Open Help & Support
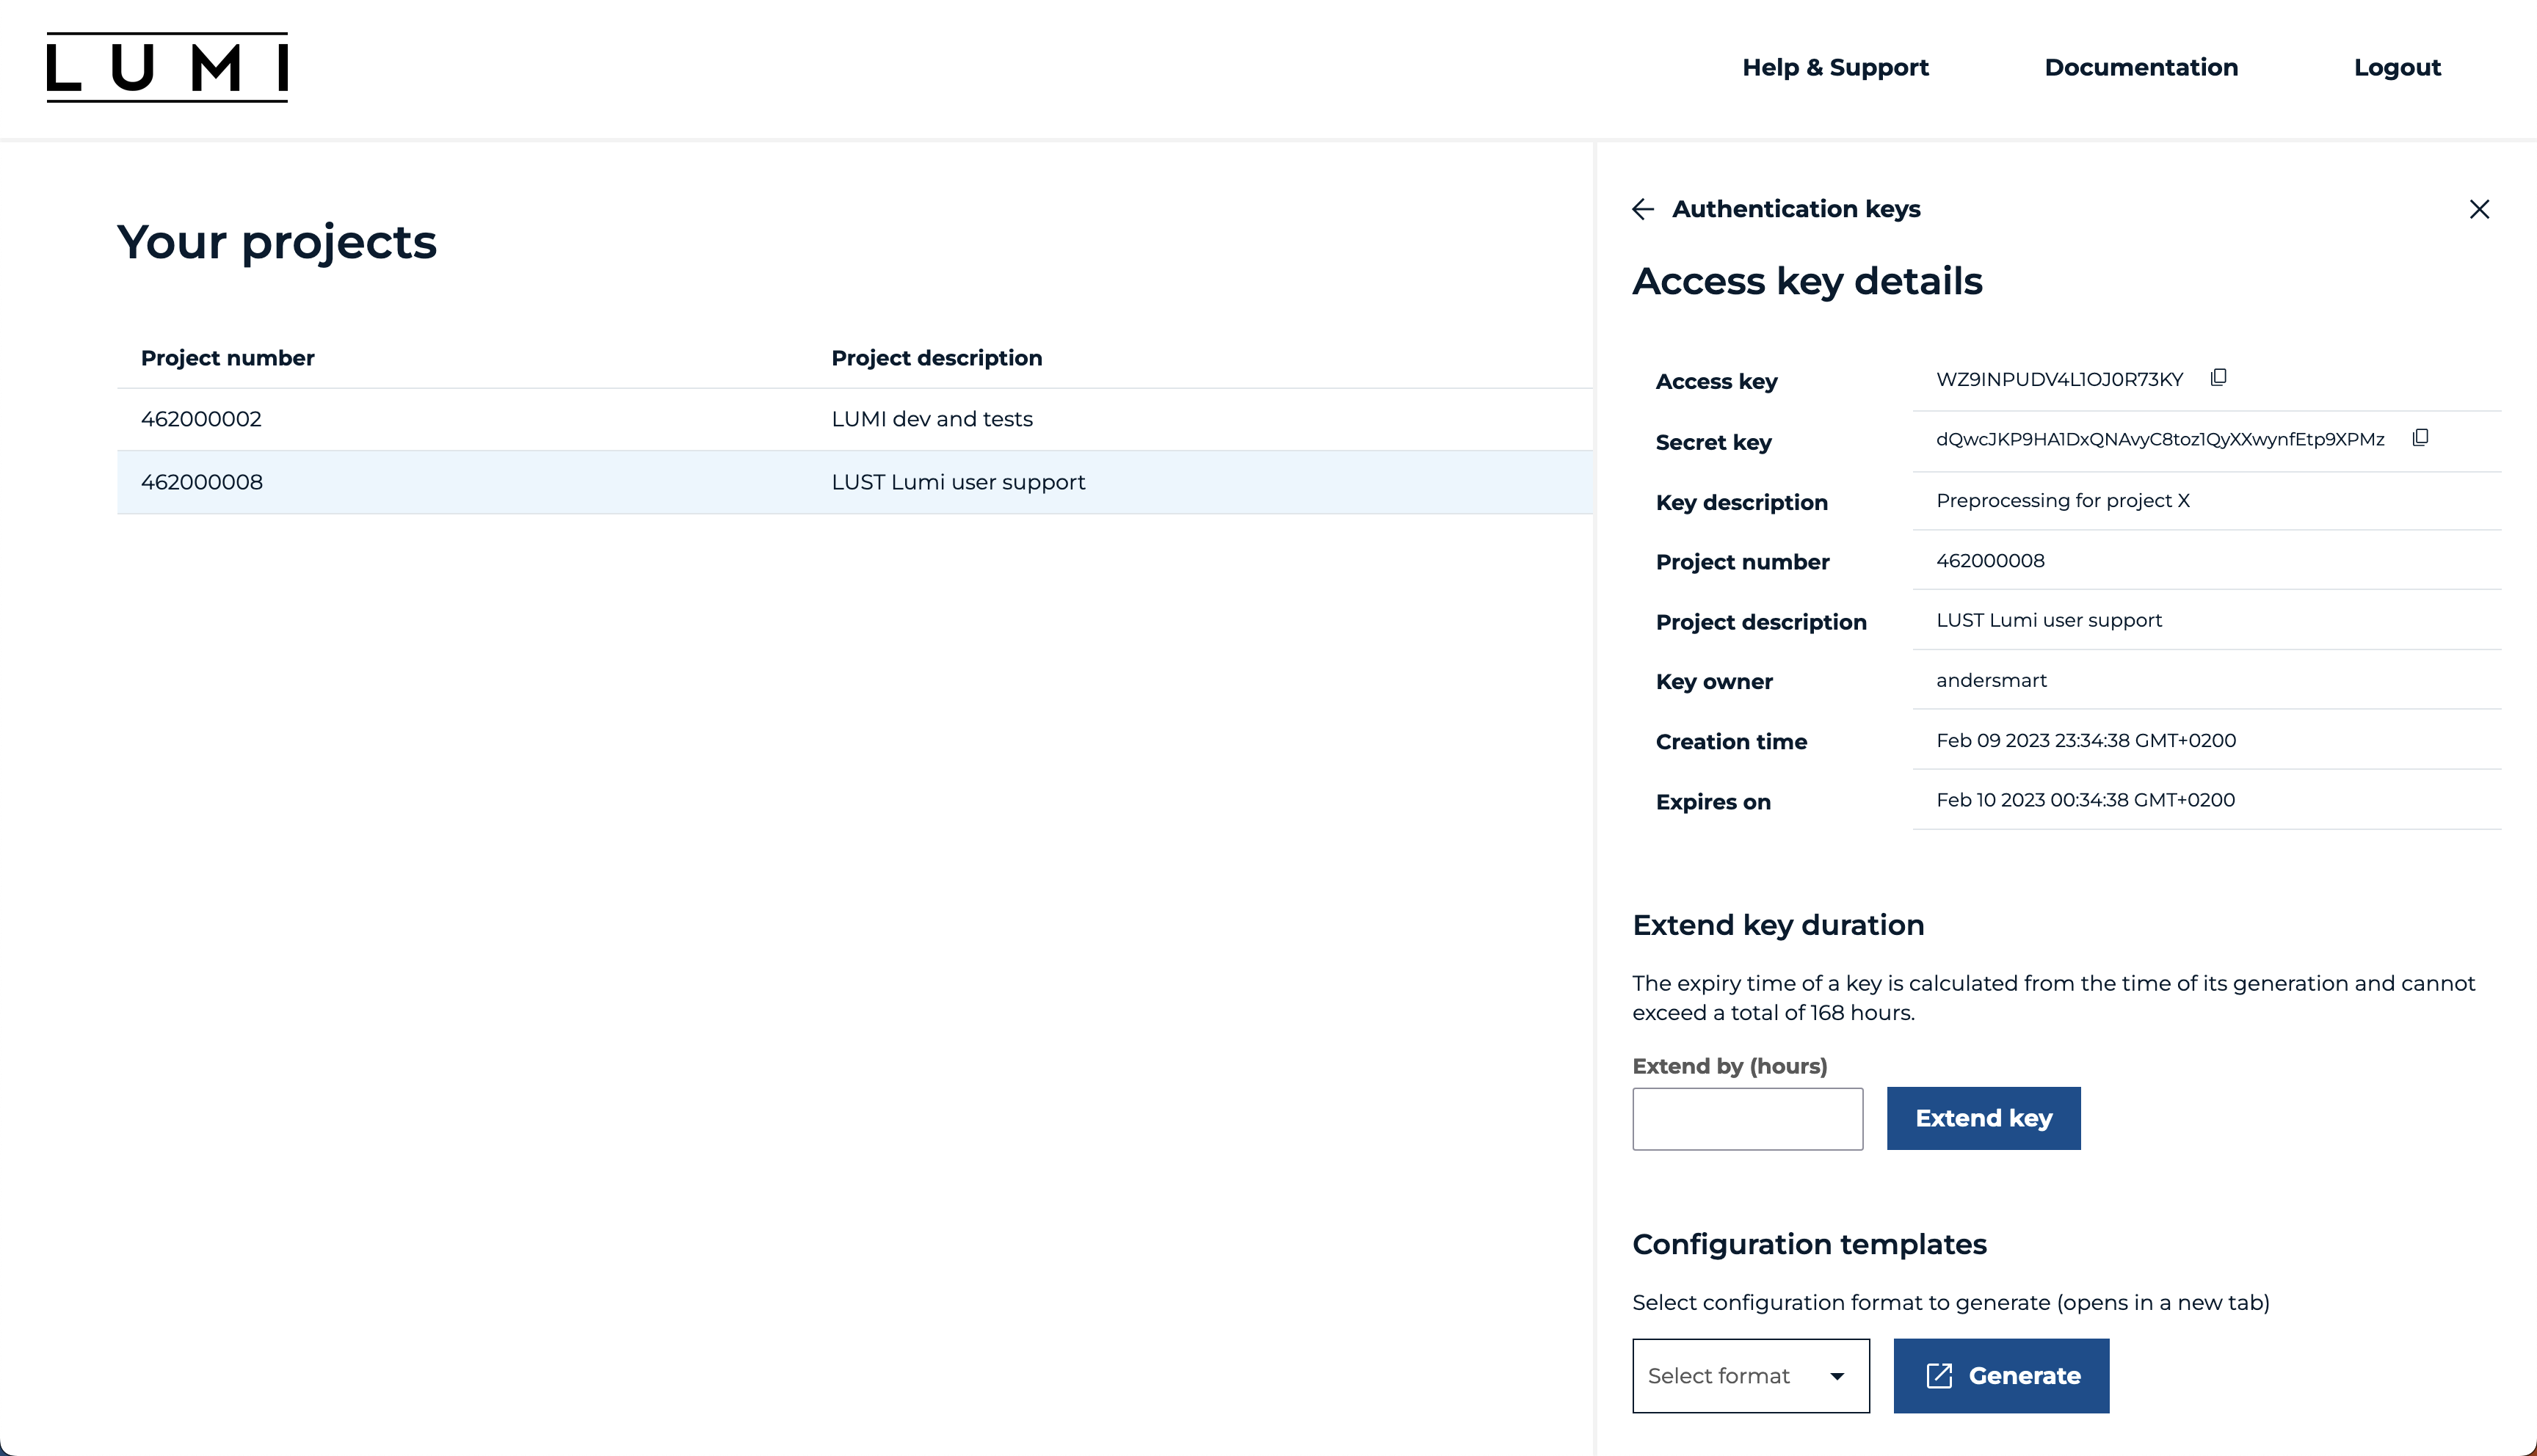2537x1456 pixels. coord(1835,67)
